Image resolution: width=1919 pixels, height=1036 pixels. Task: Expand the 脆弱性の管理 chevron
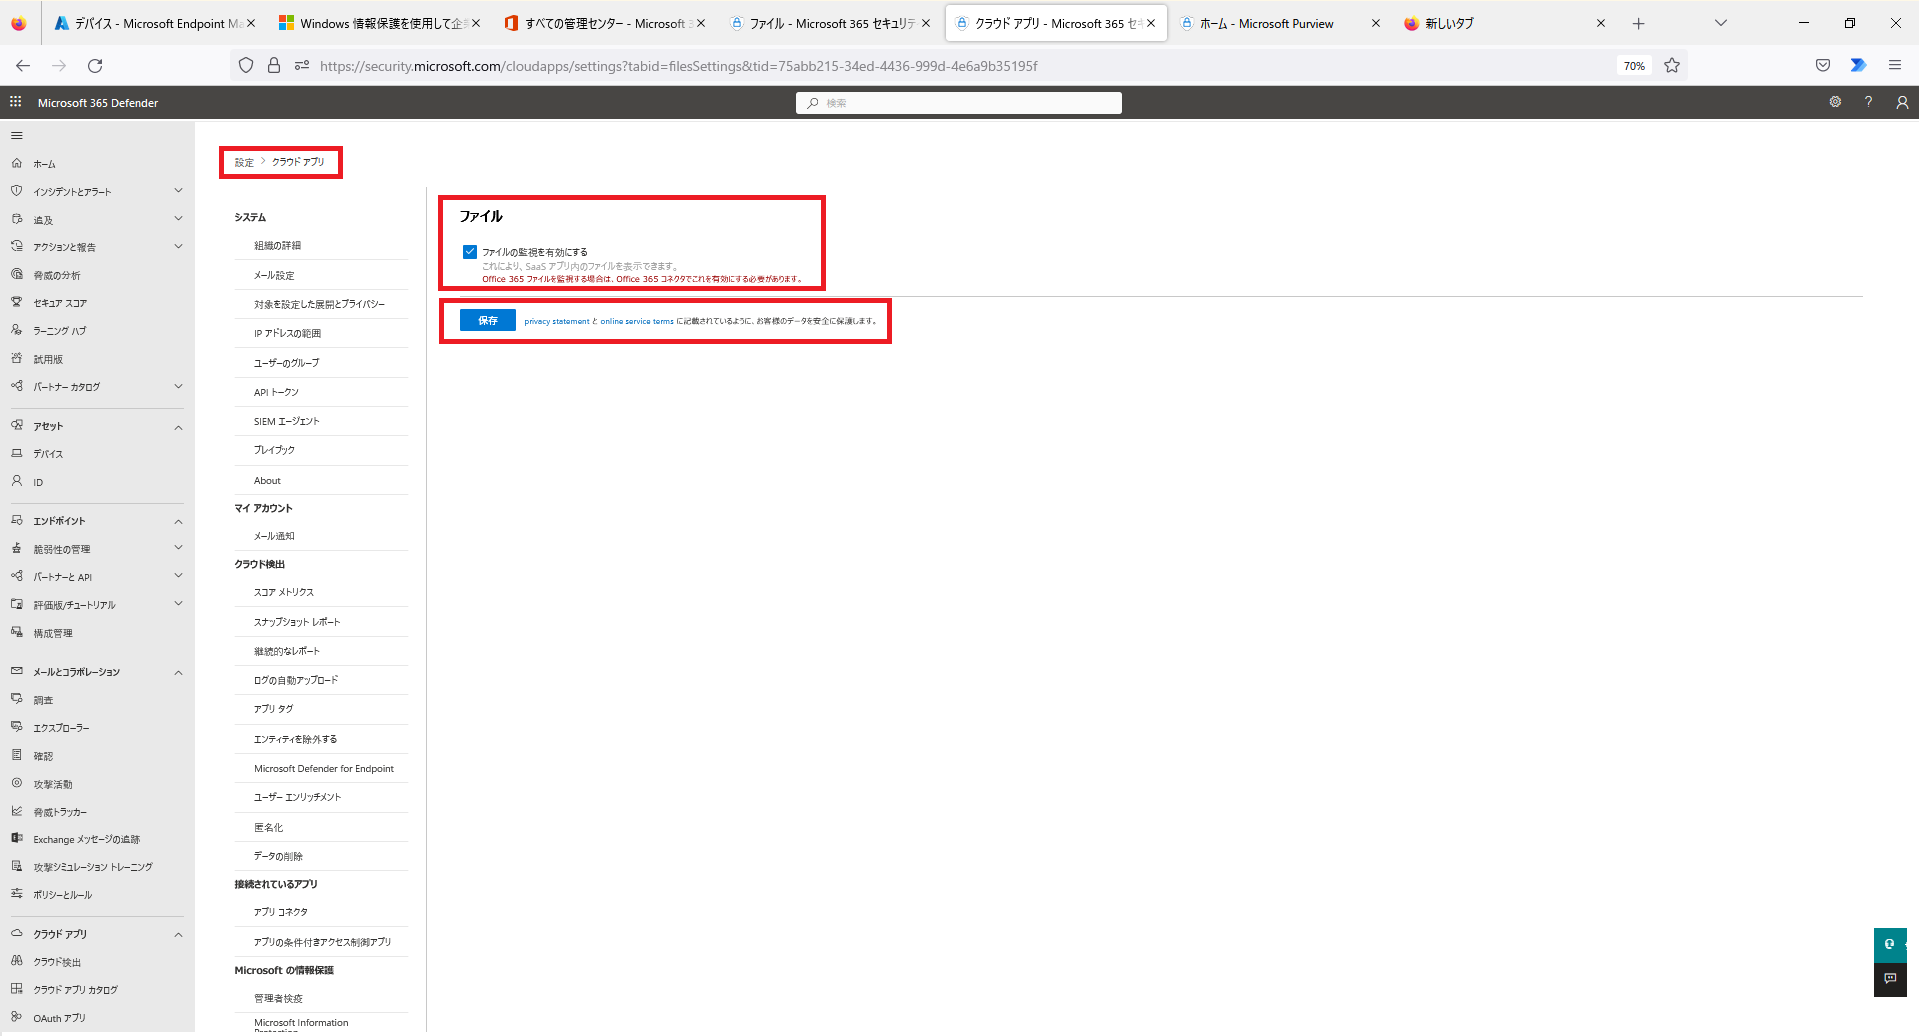[178, 547]
